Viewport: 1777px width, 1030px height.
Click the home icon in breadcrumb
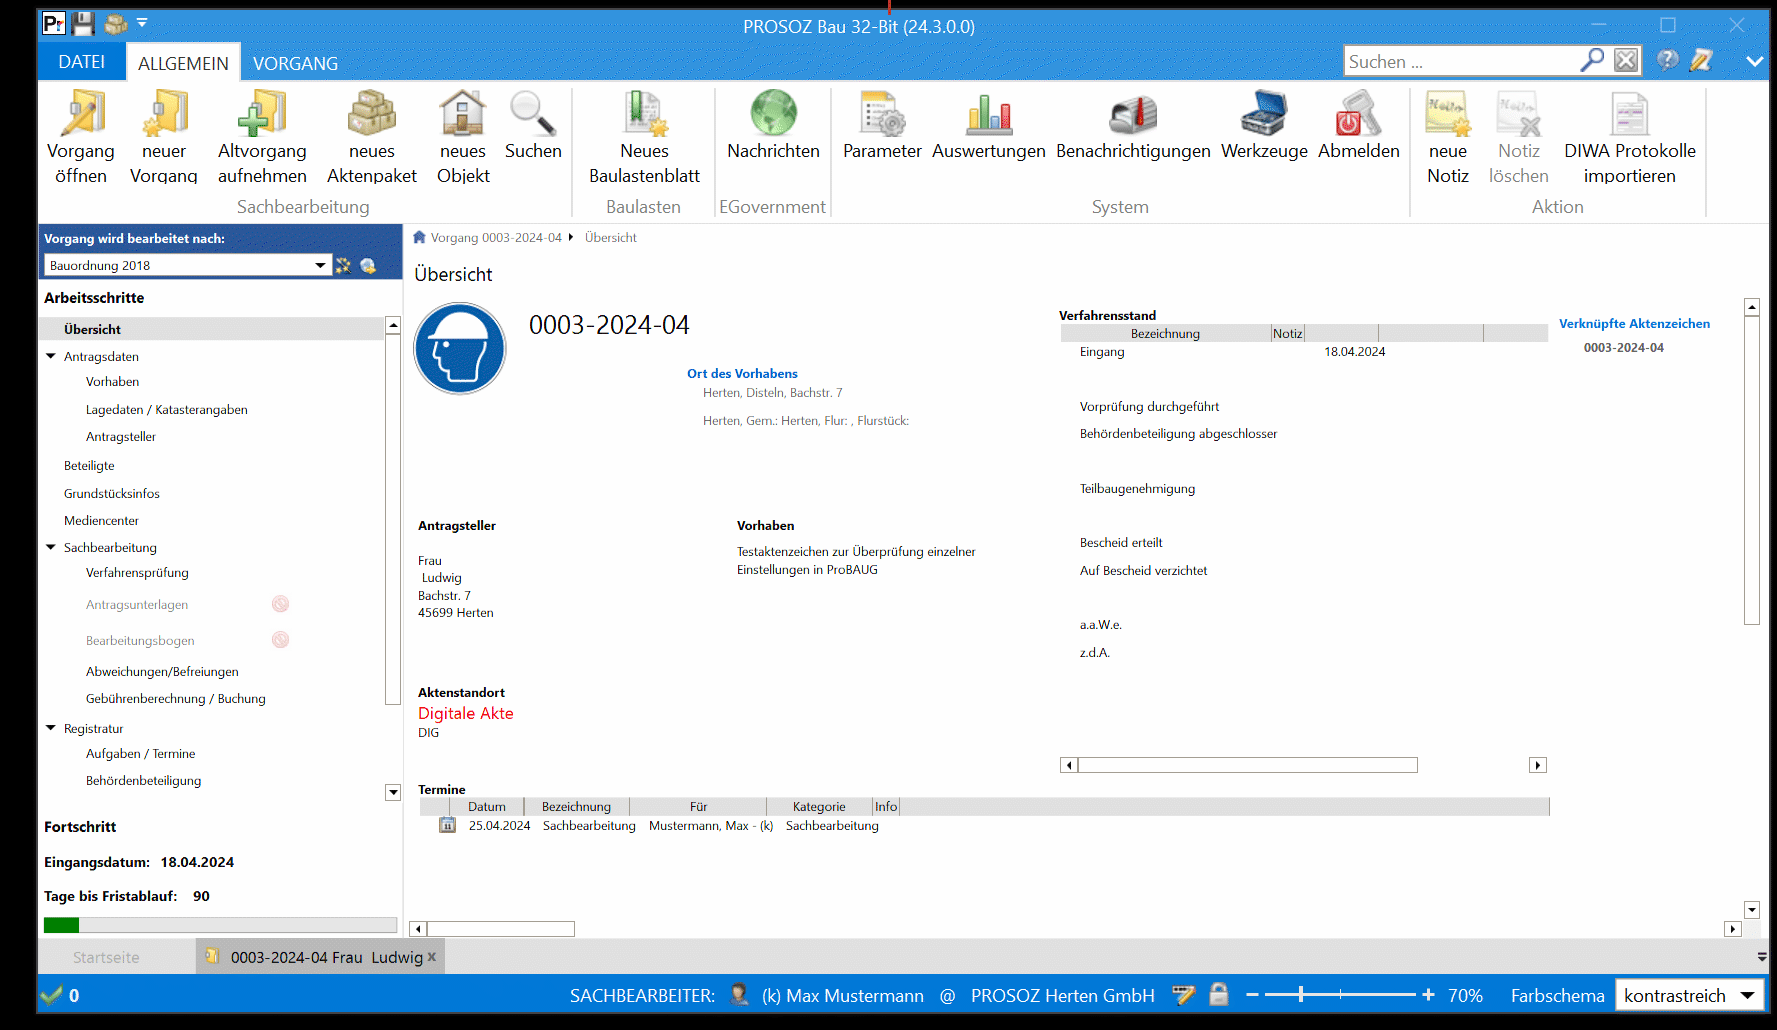tap(420, 237)
